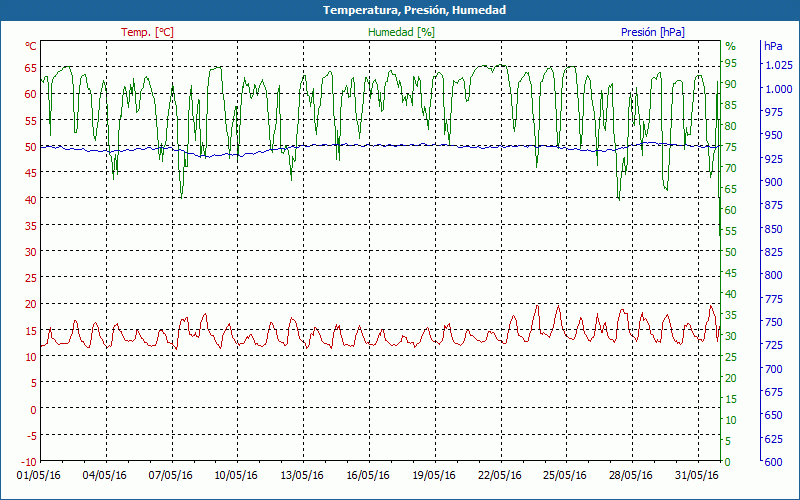Click the red temperature tick value -5
Viewport: 800px width, 500px height.
point(31,436)
